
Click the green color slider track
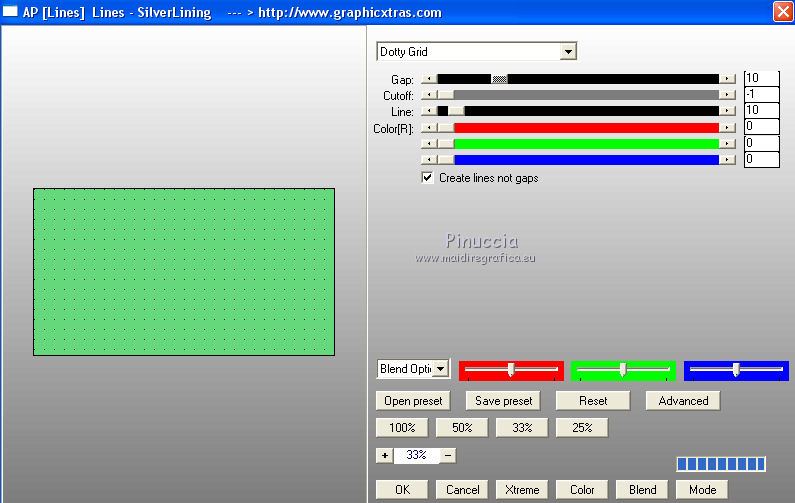click(x=587, y=144)
